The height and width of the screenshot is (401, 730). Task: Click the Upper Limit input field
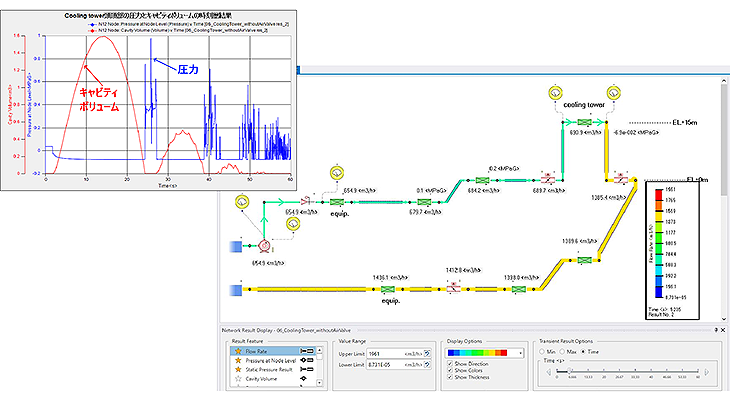coord(395,354)
